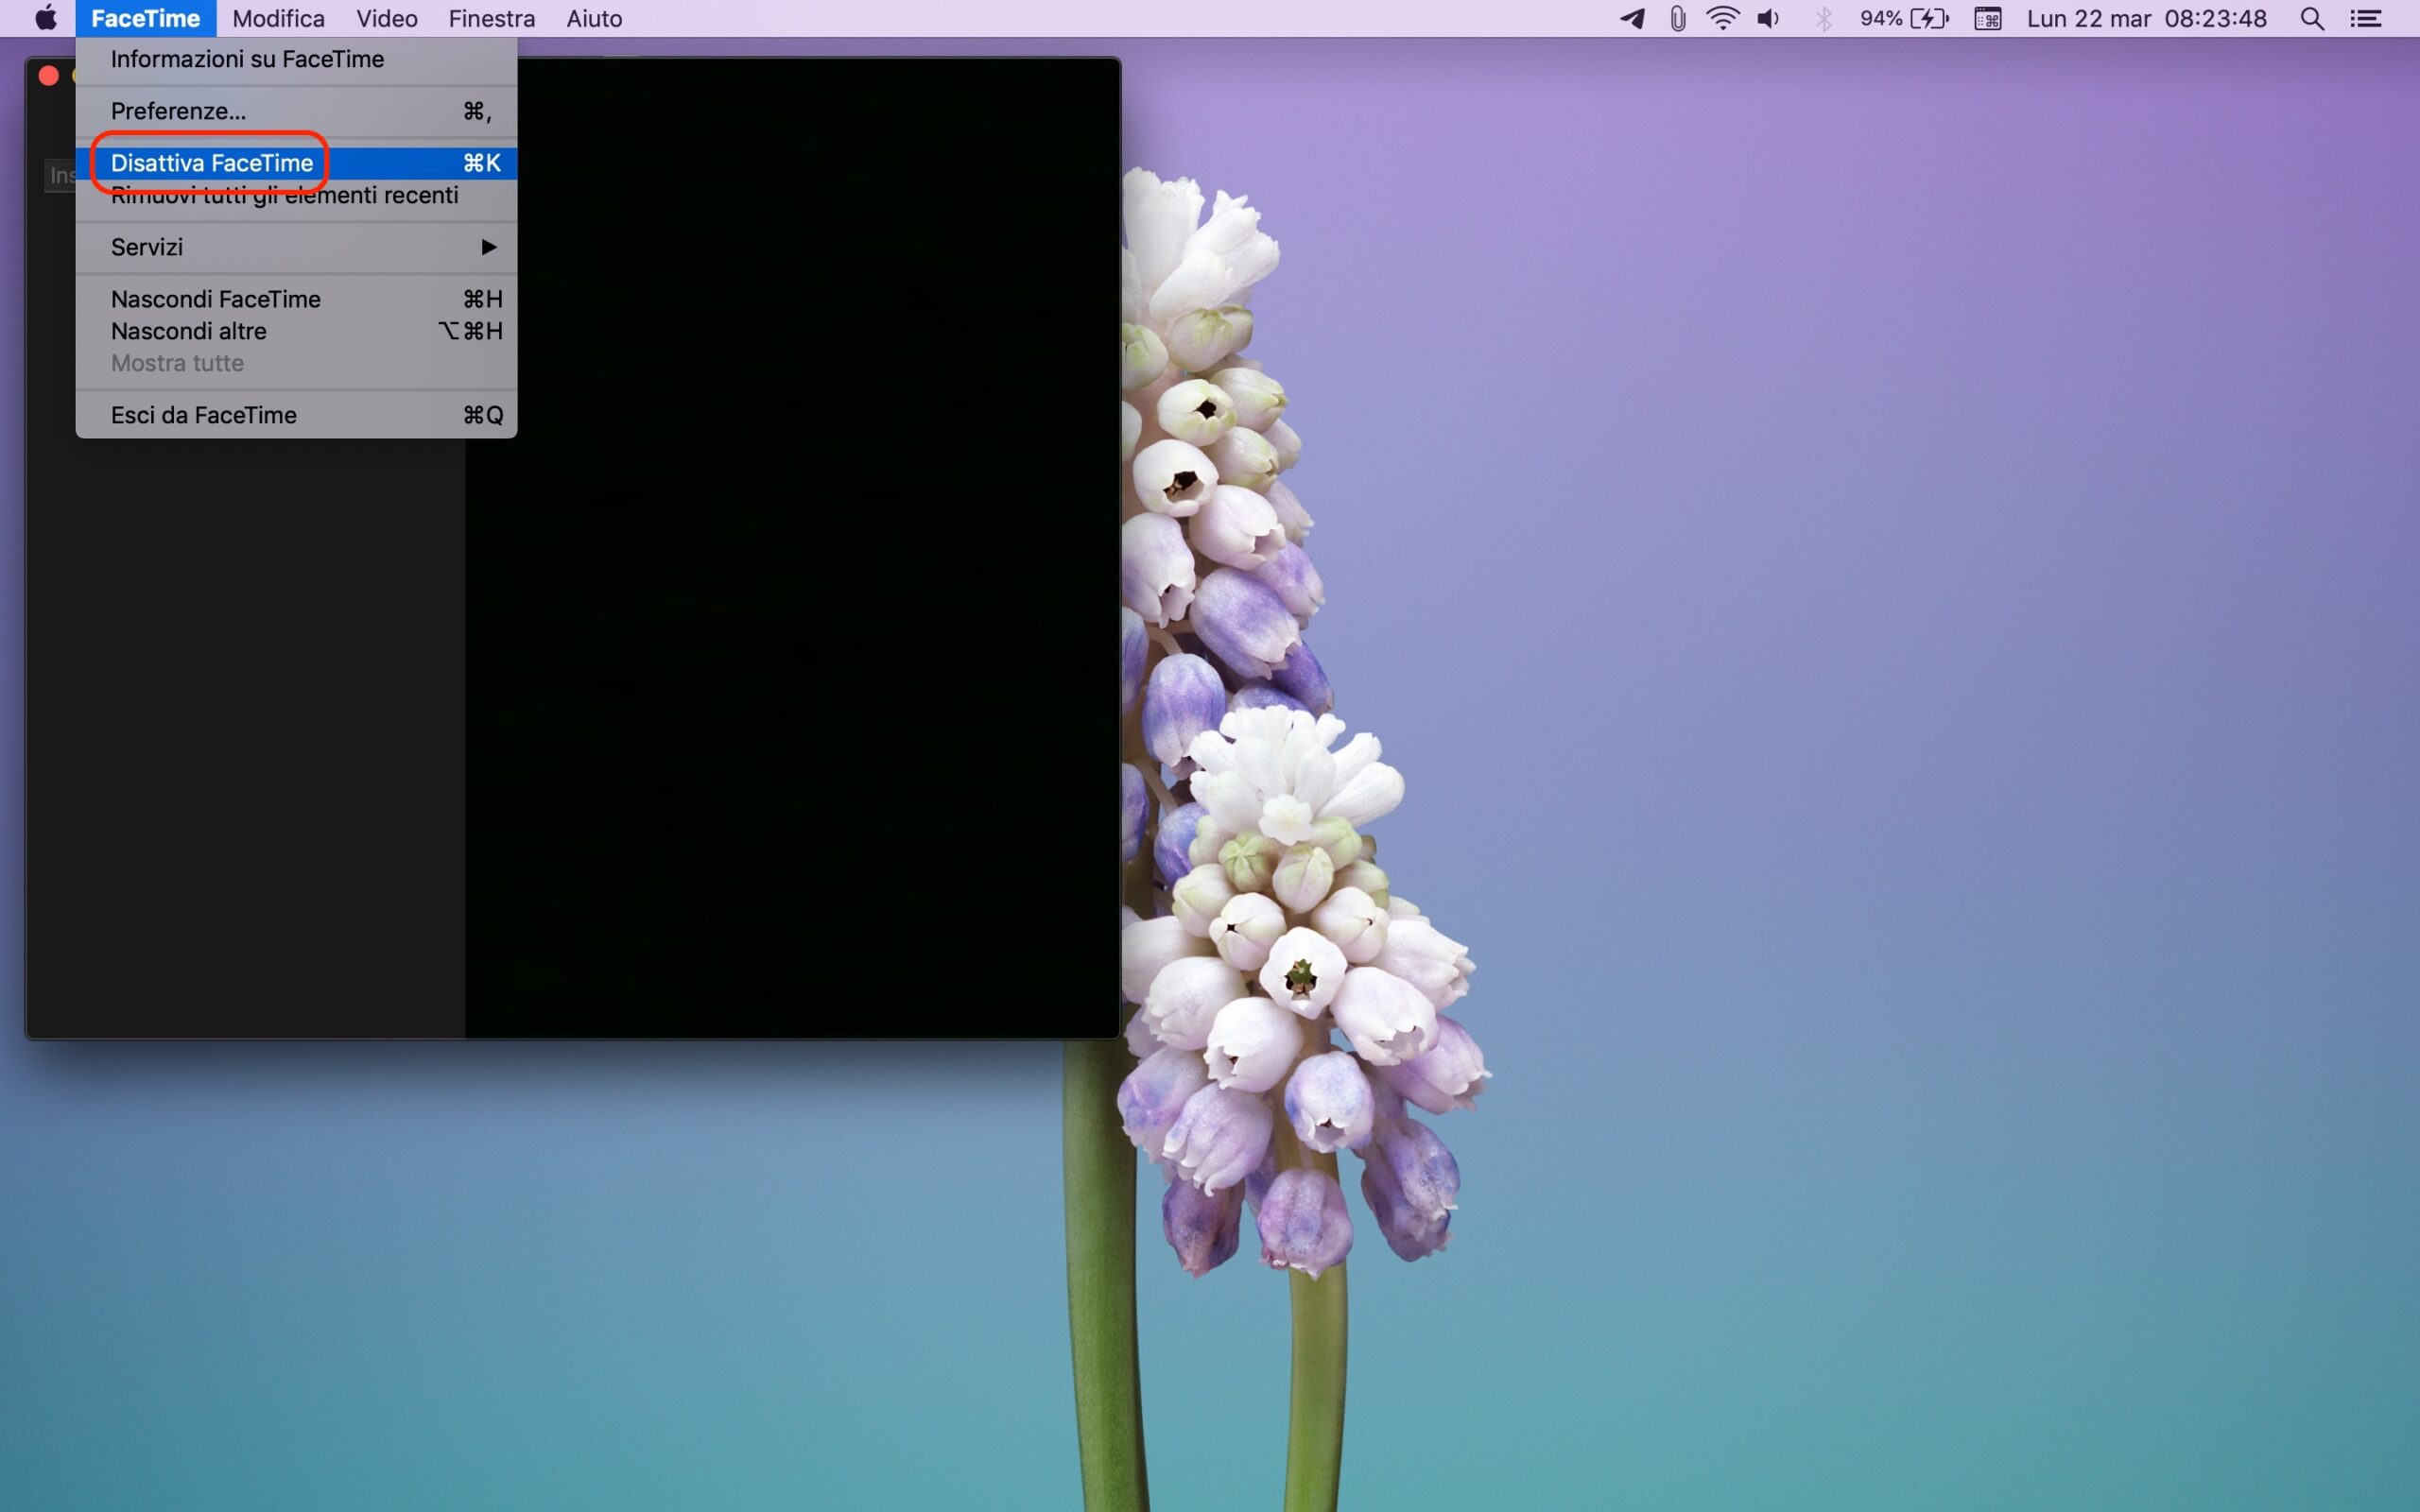Open Spotlight search magnifier
2420x1512 pixels.
(2311, 18)
